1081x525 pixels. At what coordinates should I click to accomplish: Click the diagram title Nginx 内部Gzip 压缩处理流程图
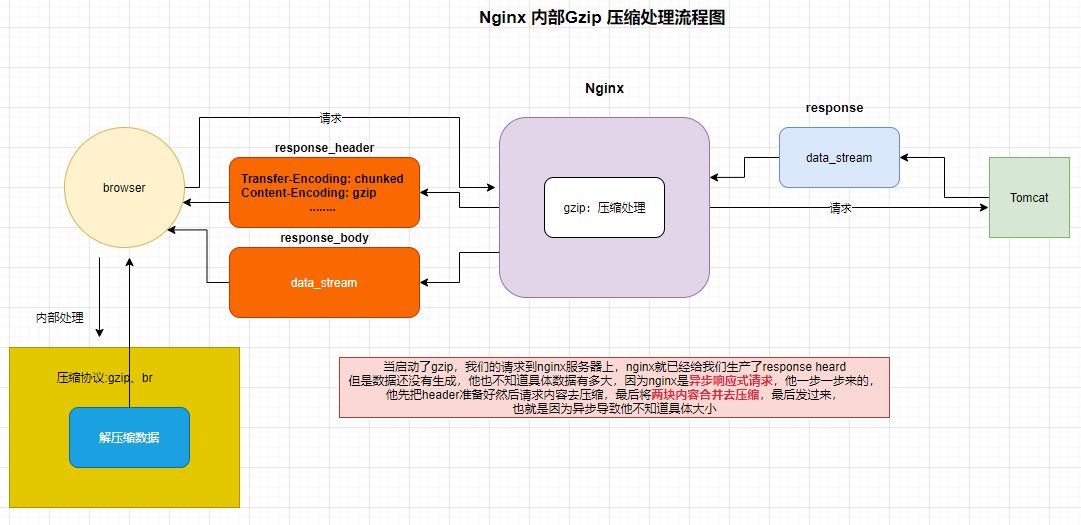[602, 18]
